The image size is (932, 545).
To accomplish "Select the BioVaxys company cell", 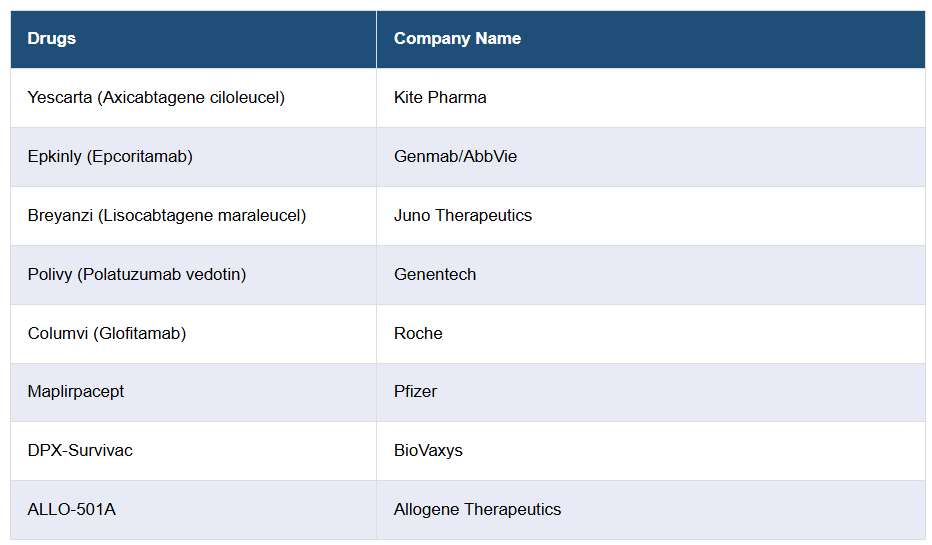I will tap(428, 451).
